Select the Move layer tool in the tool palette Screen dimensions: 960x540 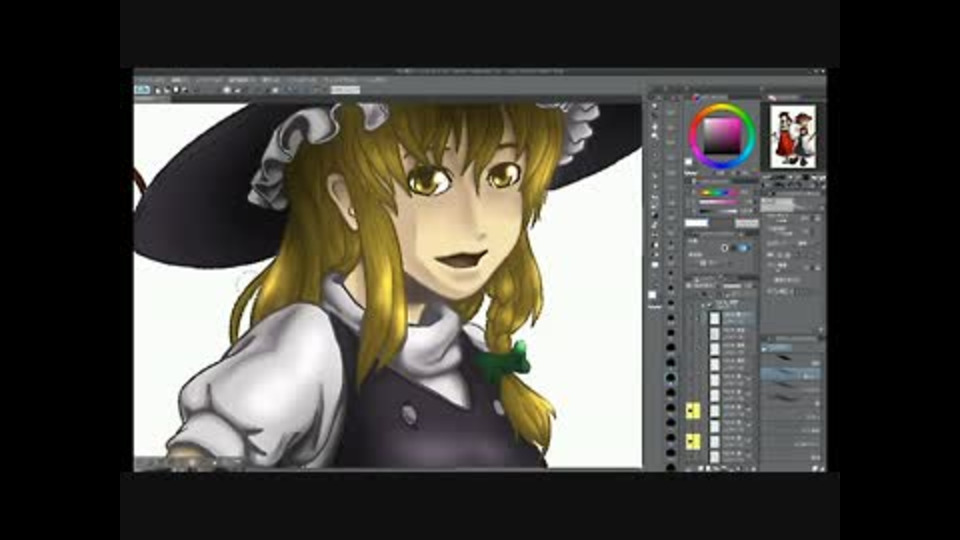pyautogui.click(x=654, y=137)
